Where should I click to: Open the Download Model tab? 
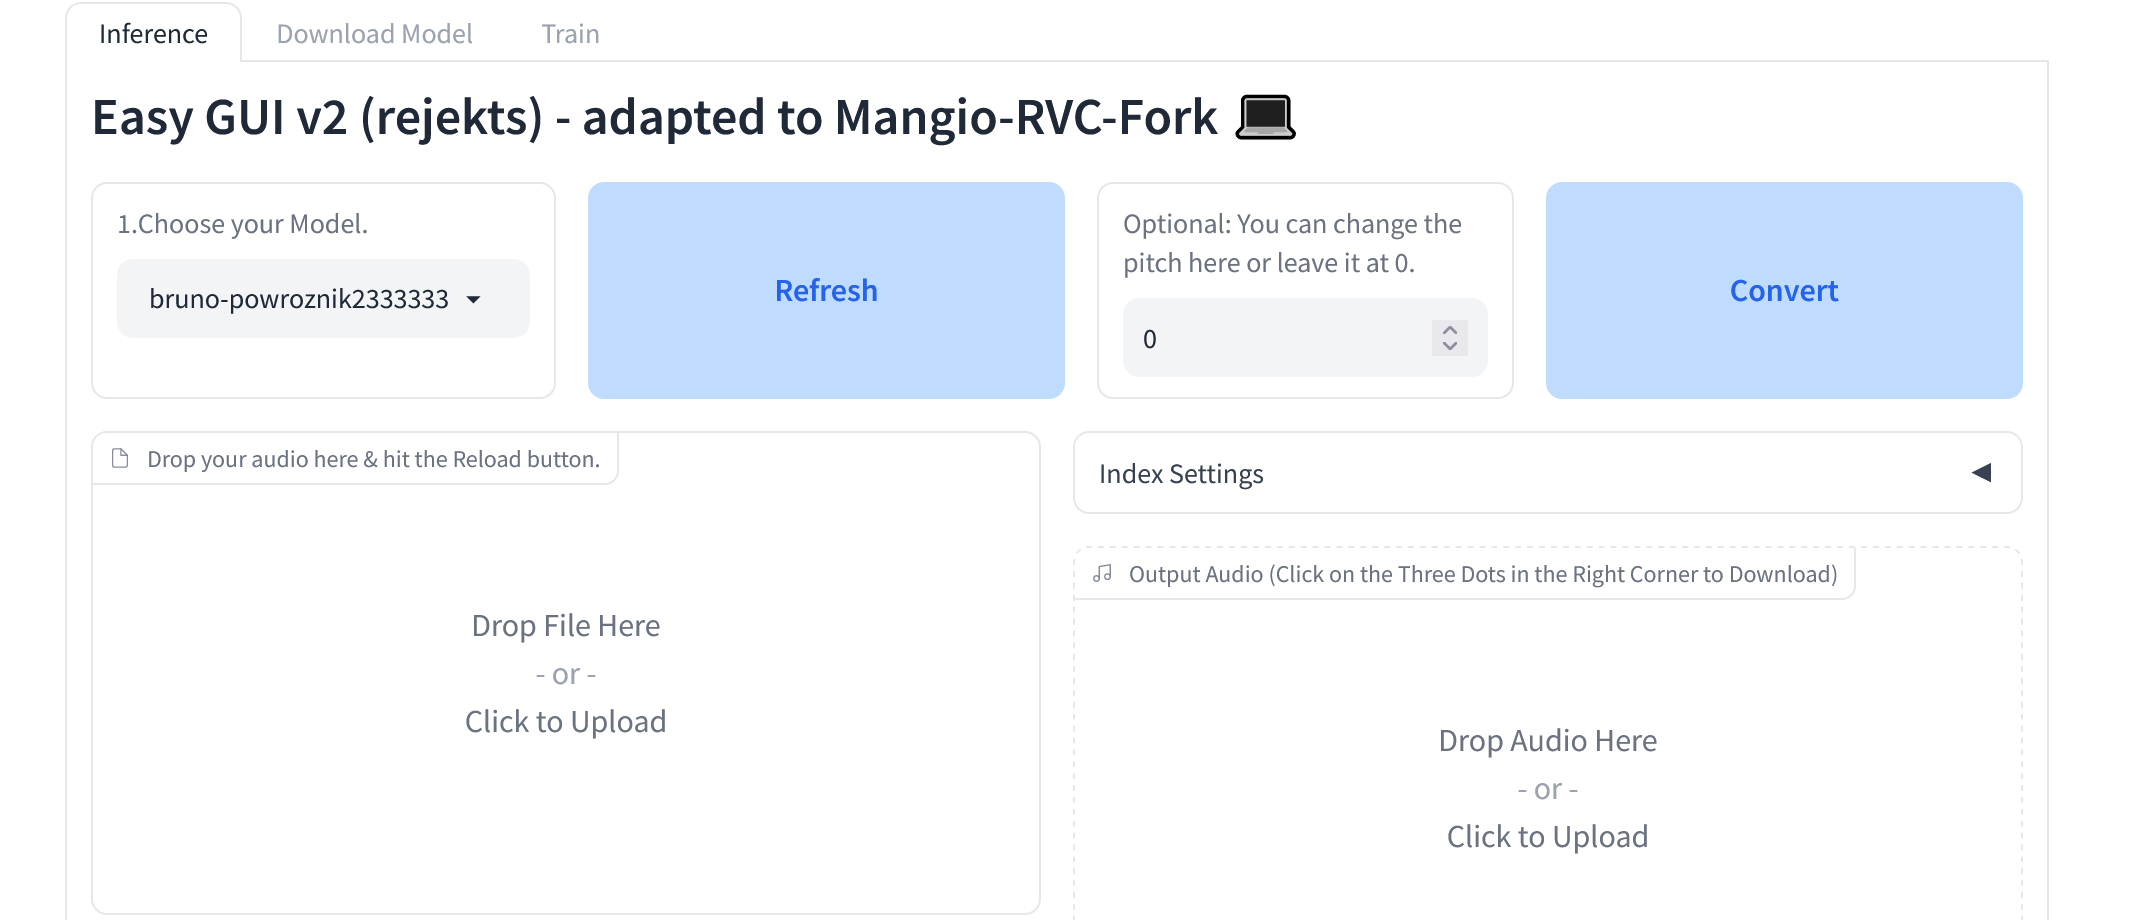click(374, 34)
